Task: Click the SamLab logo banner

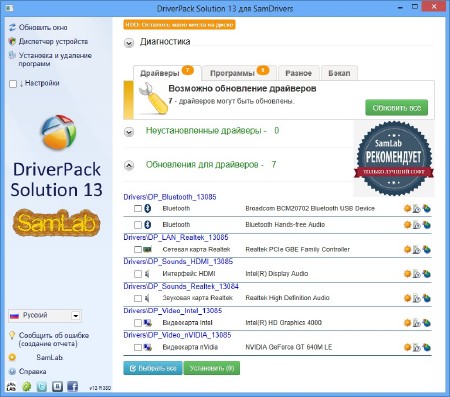Action: (56, 223)
